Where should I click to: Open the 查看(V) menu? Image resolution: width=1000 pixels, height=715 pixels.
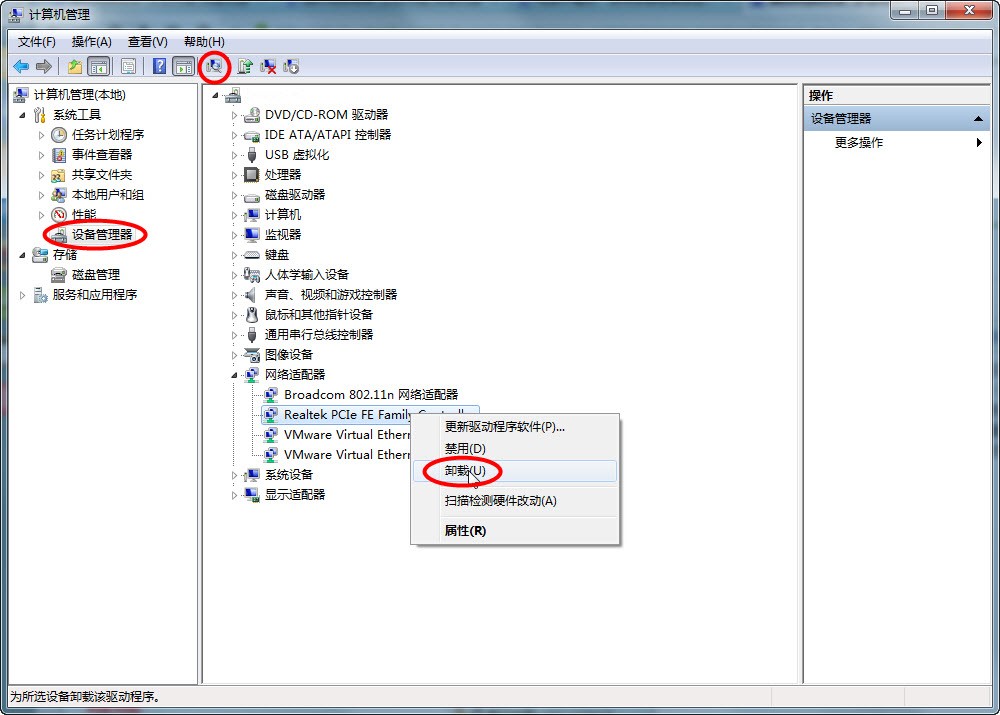point(148,41)
